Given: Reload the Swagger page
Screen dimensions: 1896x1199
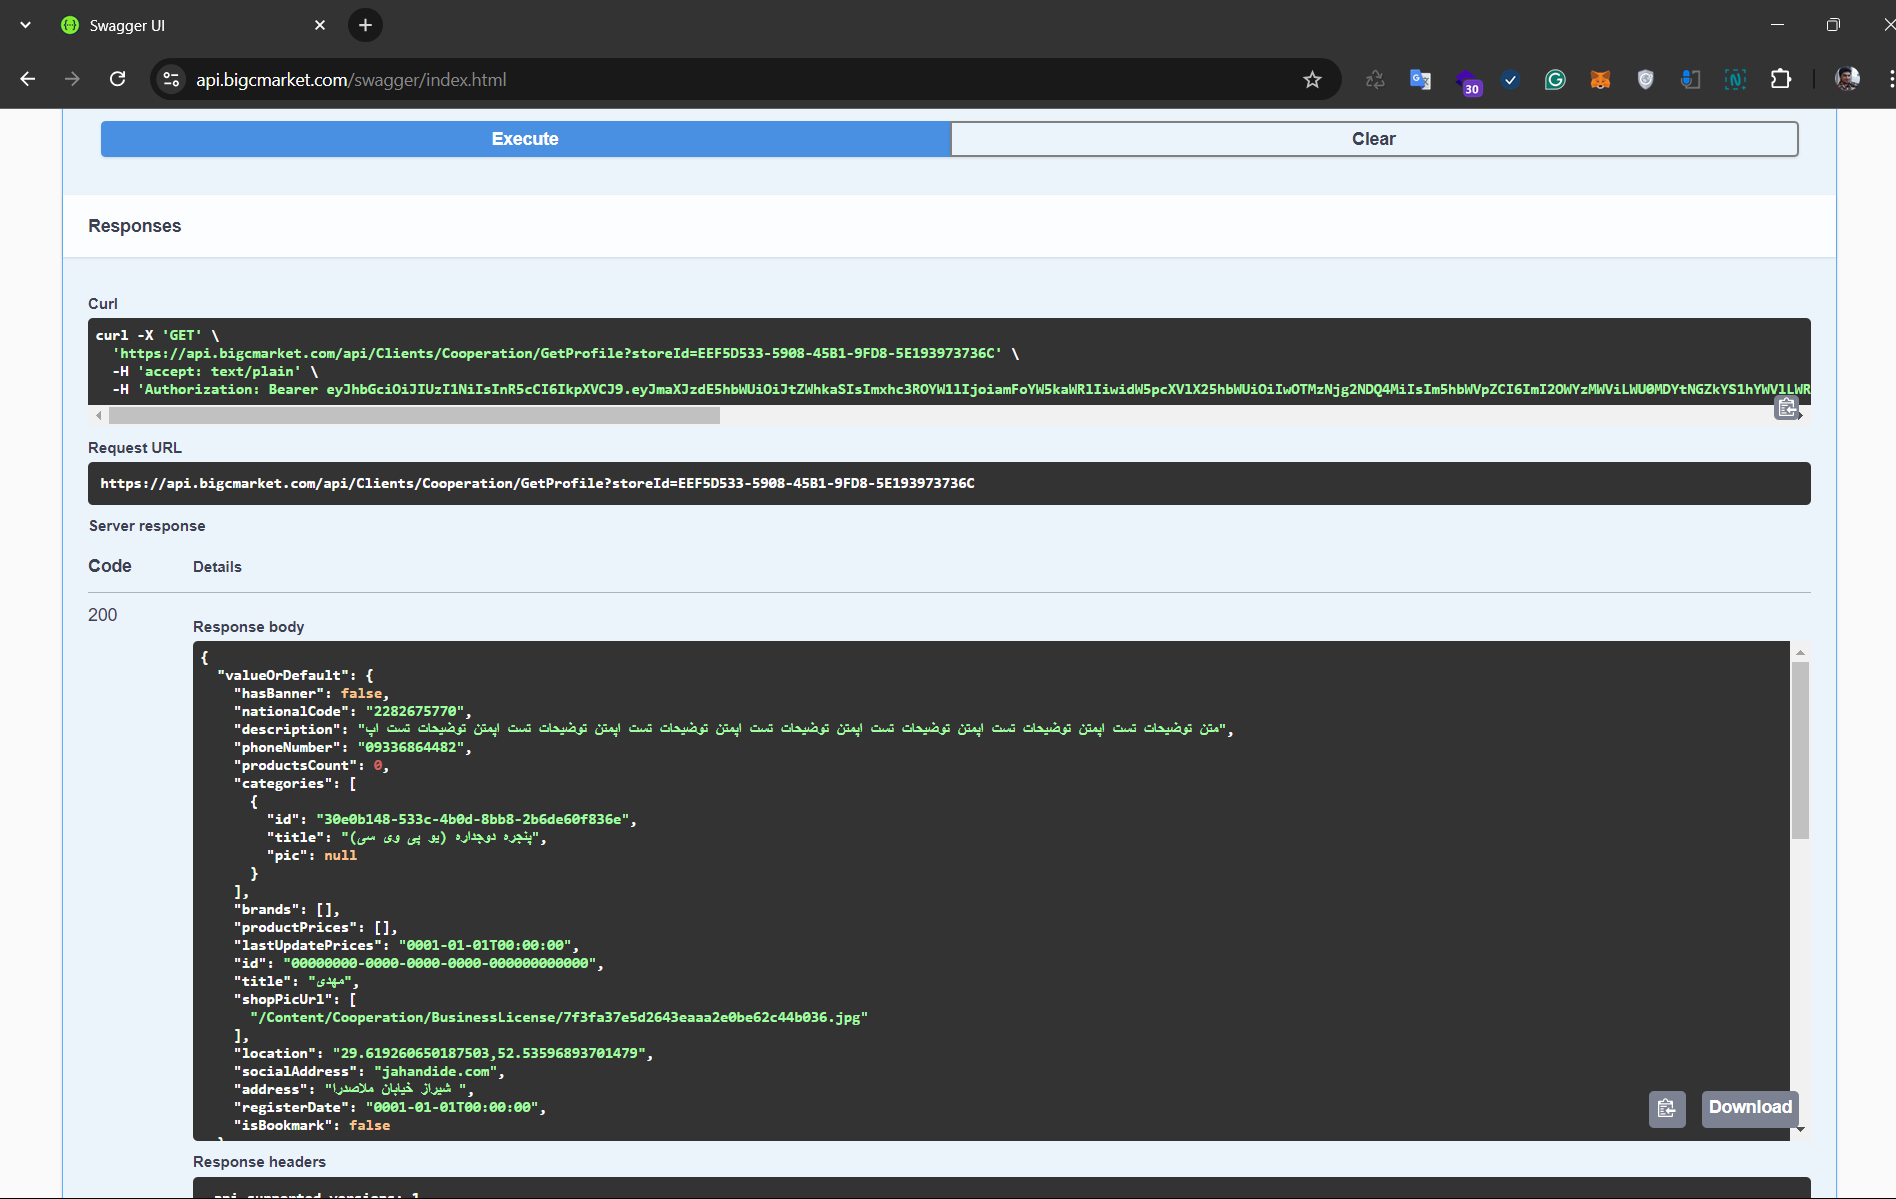Looking at the screenshot, I should click(x=118, y=79).
